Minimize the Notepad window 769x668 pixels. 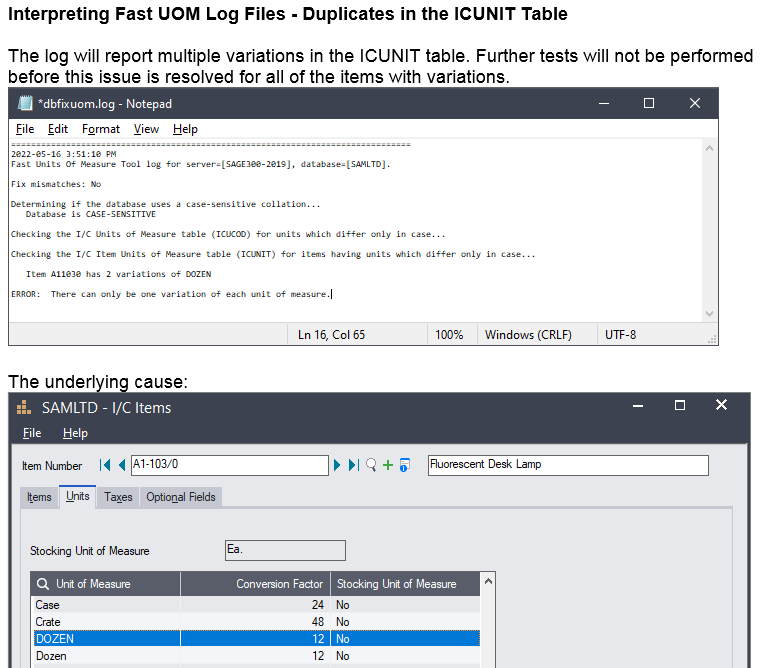coord(604,103)
